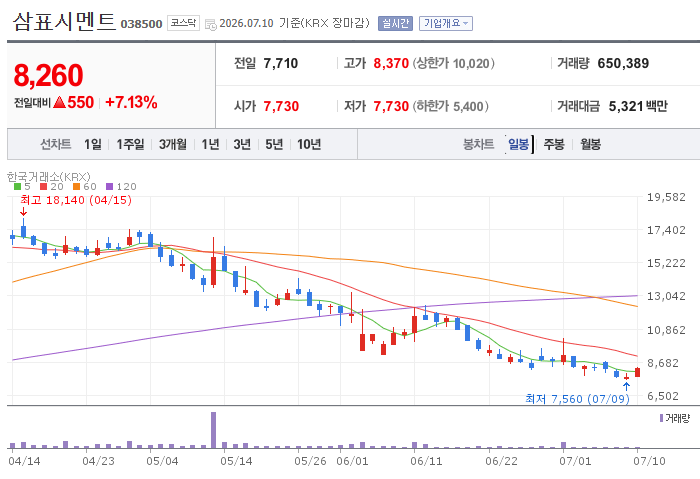Click the 한국거래소(KRX) chart label
Image resolution: width=700 pixels, height=479 pixels.
click(x=49, y=177)
